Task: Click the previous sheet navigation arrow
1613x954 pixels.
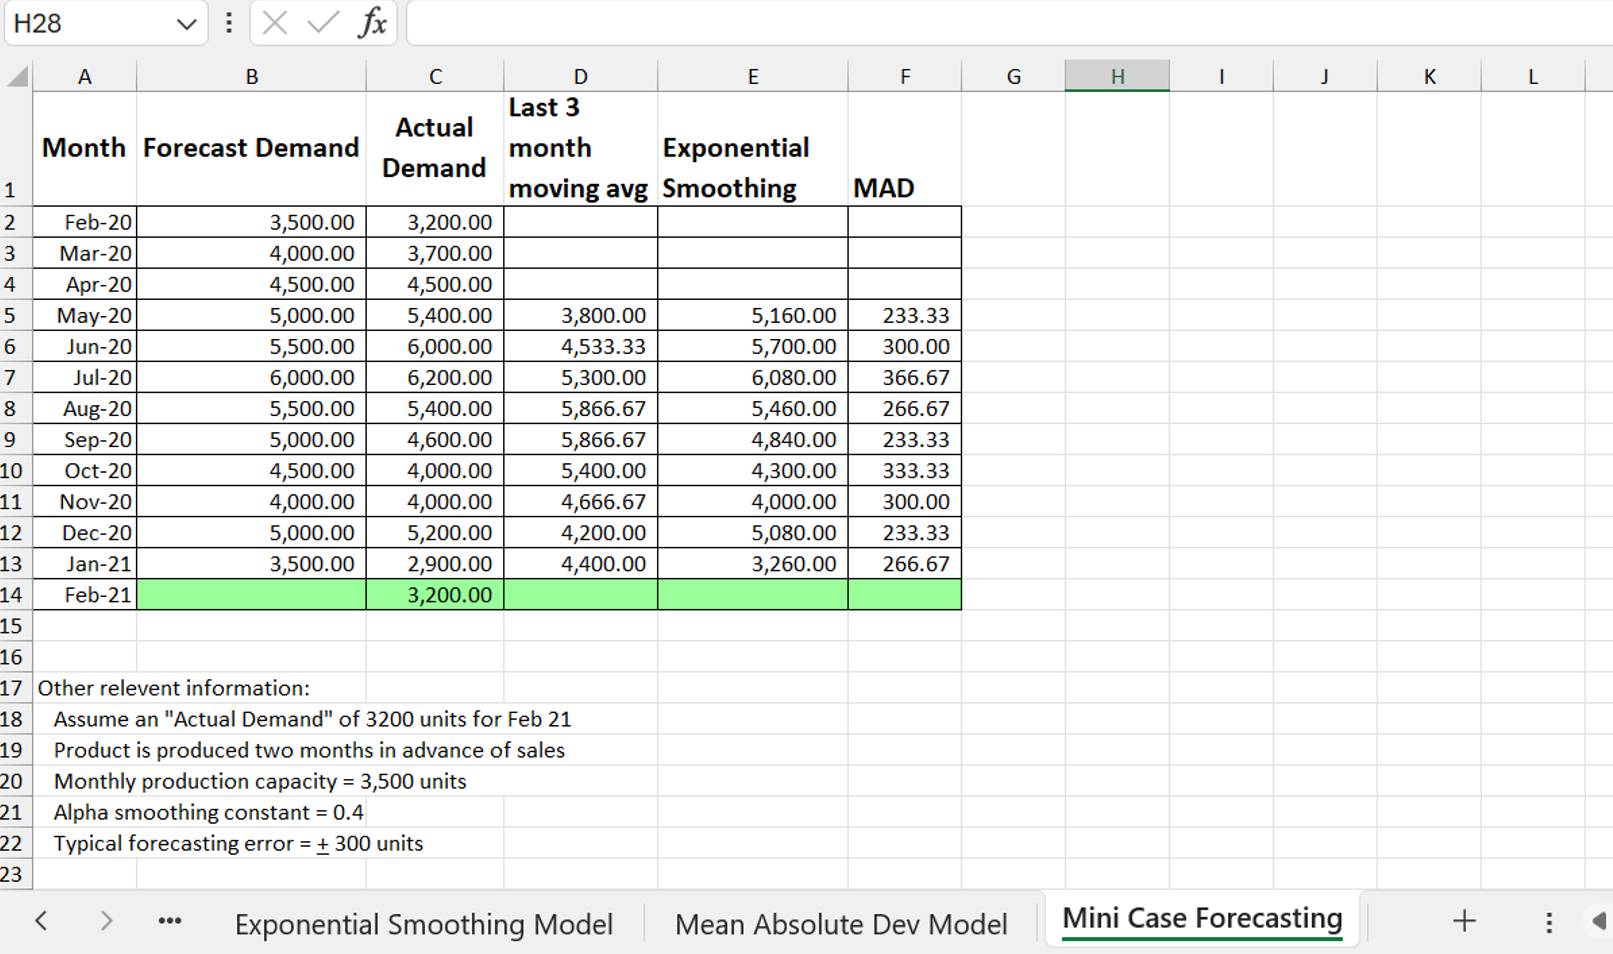Action: tap(42, 920)
